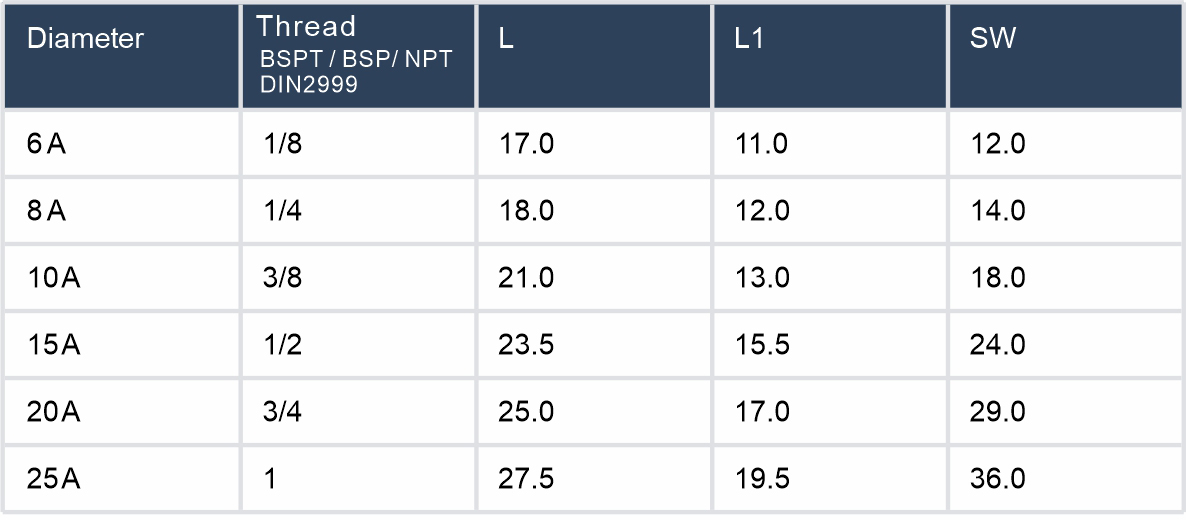Click the L1 value 15.5
Screen dimensions: 1186x520
[x=762, y=345]
